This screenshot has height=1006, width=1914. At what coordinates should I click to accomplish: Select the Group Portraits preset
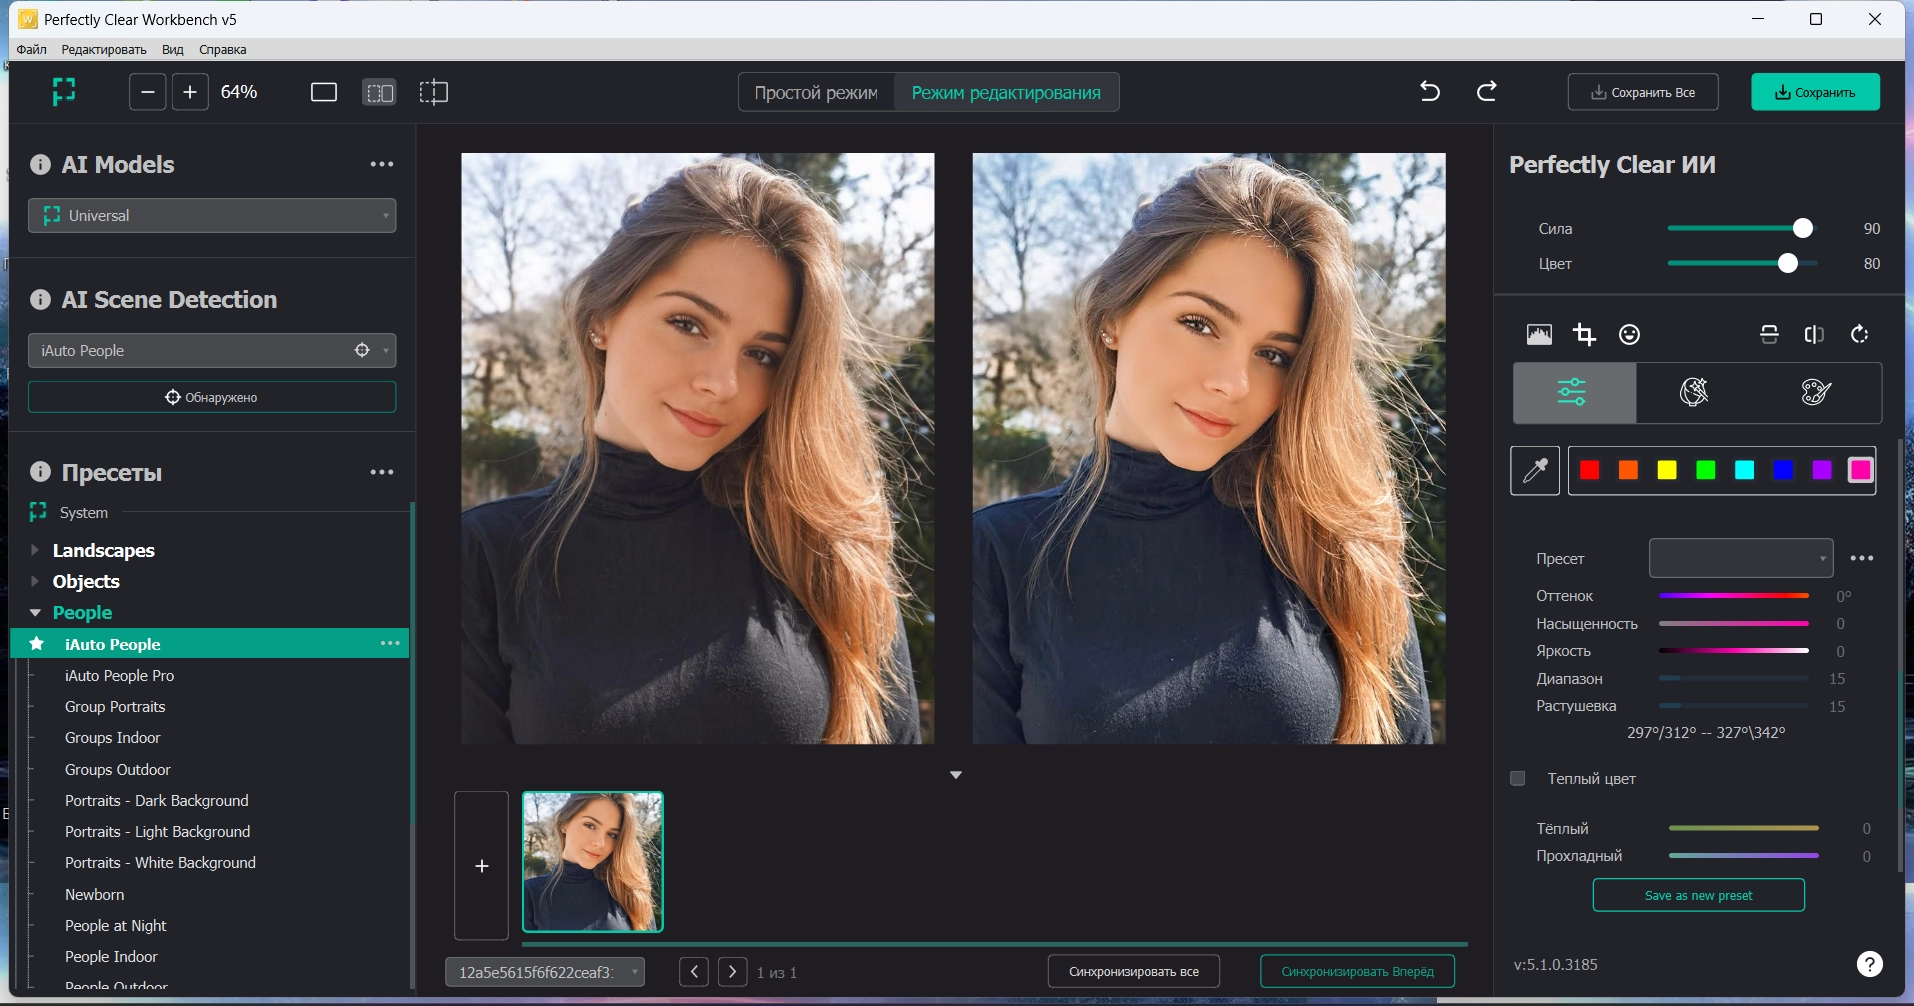[x=115, y=706]
